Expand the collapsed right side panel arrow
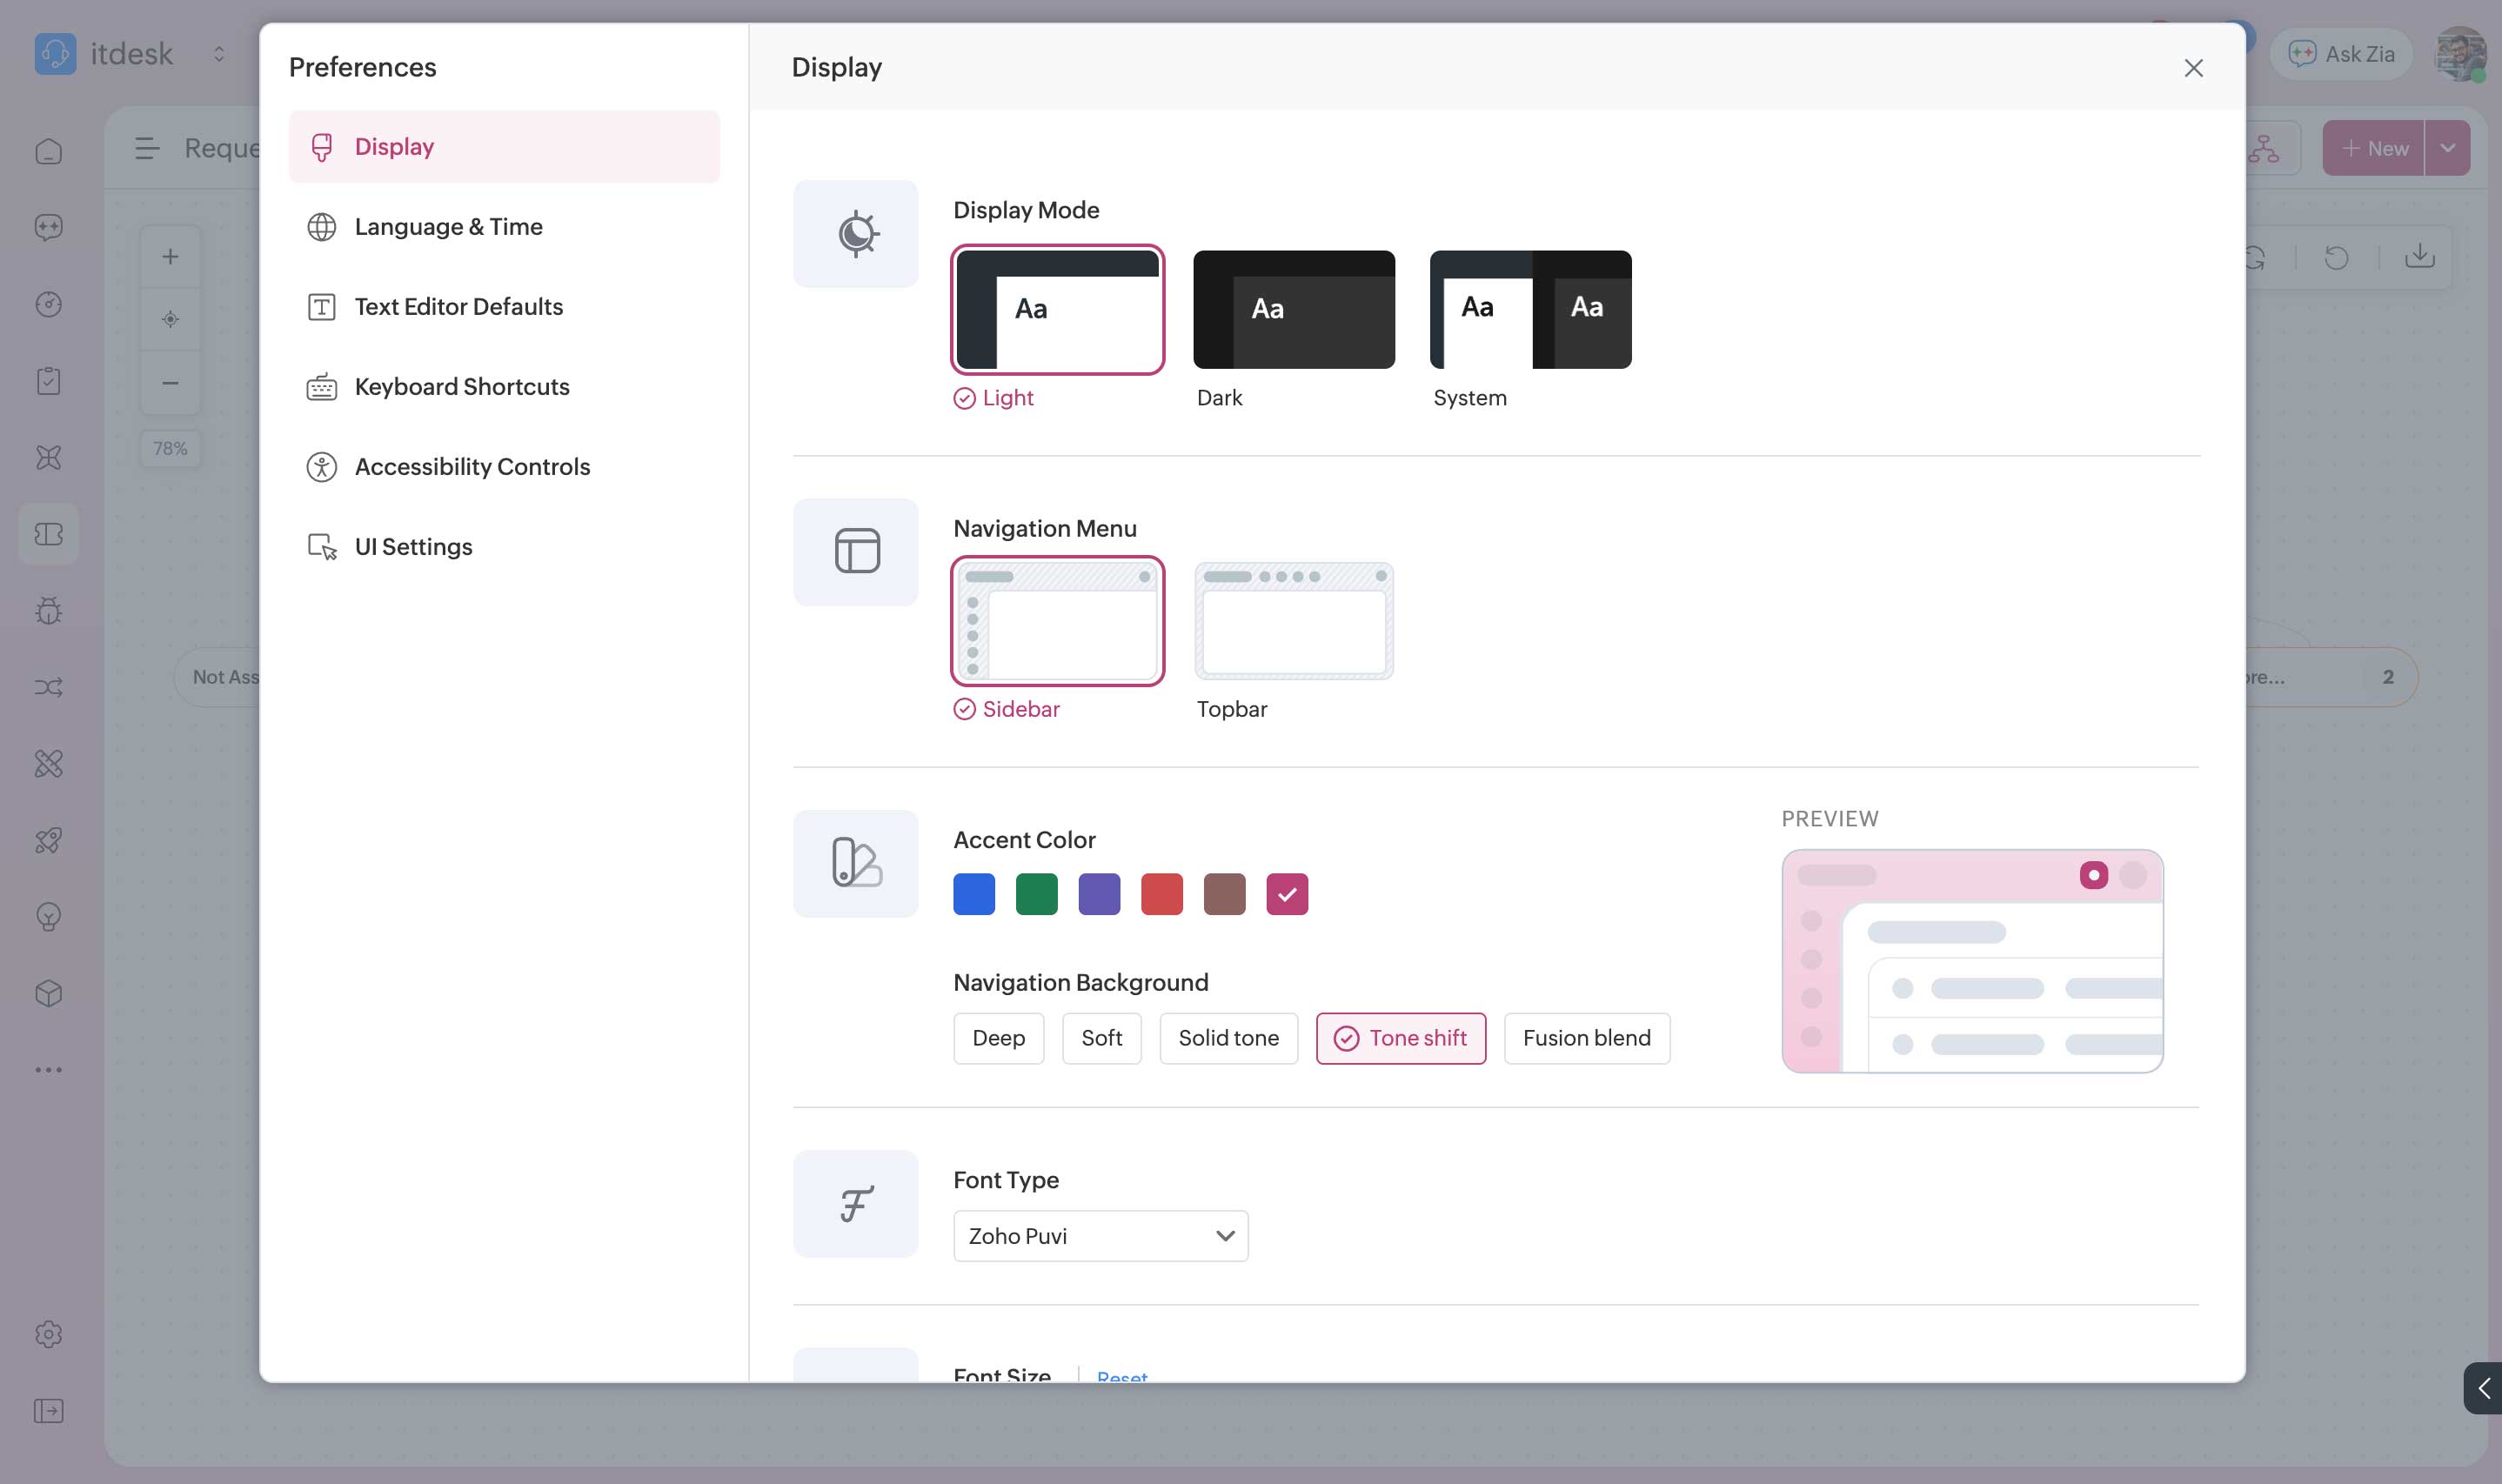 pos(2483,1388)
